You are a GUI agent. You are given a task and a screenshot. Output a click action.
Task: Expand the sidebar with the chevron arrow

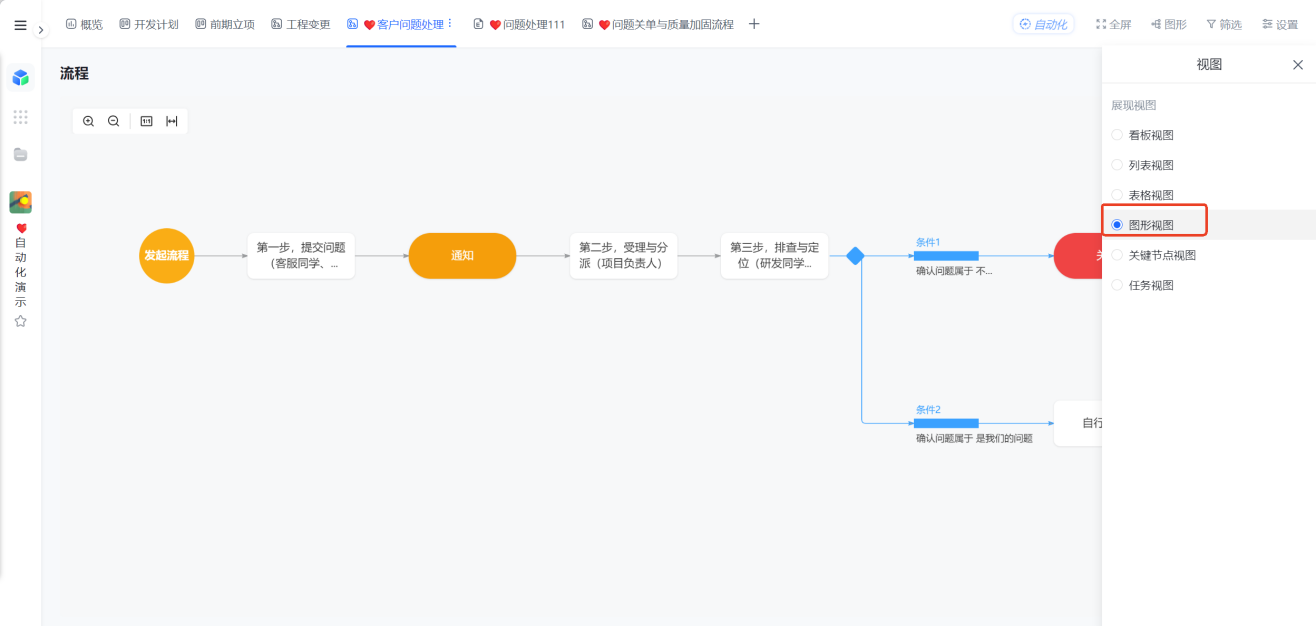pos(41,30)
